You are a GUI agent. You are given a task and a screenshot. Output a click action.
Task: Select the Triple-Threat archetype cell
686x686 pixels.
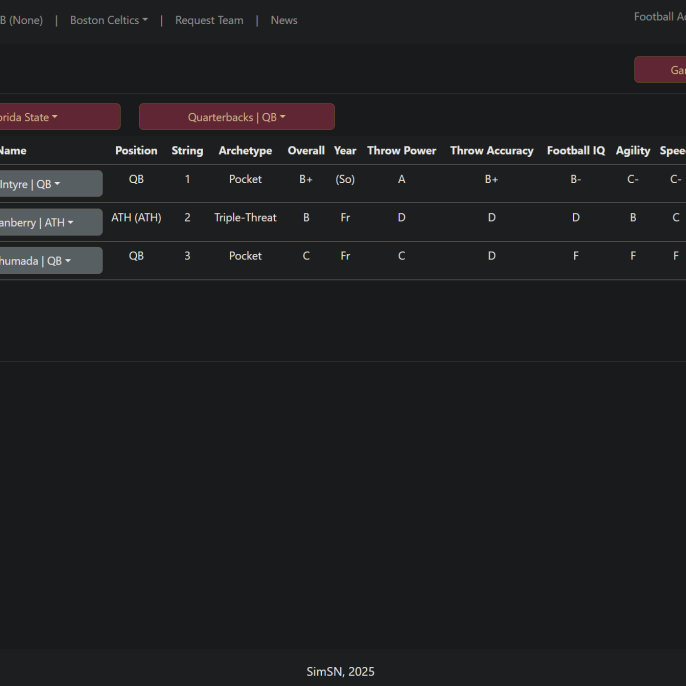[x=245, y=217]
